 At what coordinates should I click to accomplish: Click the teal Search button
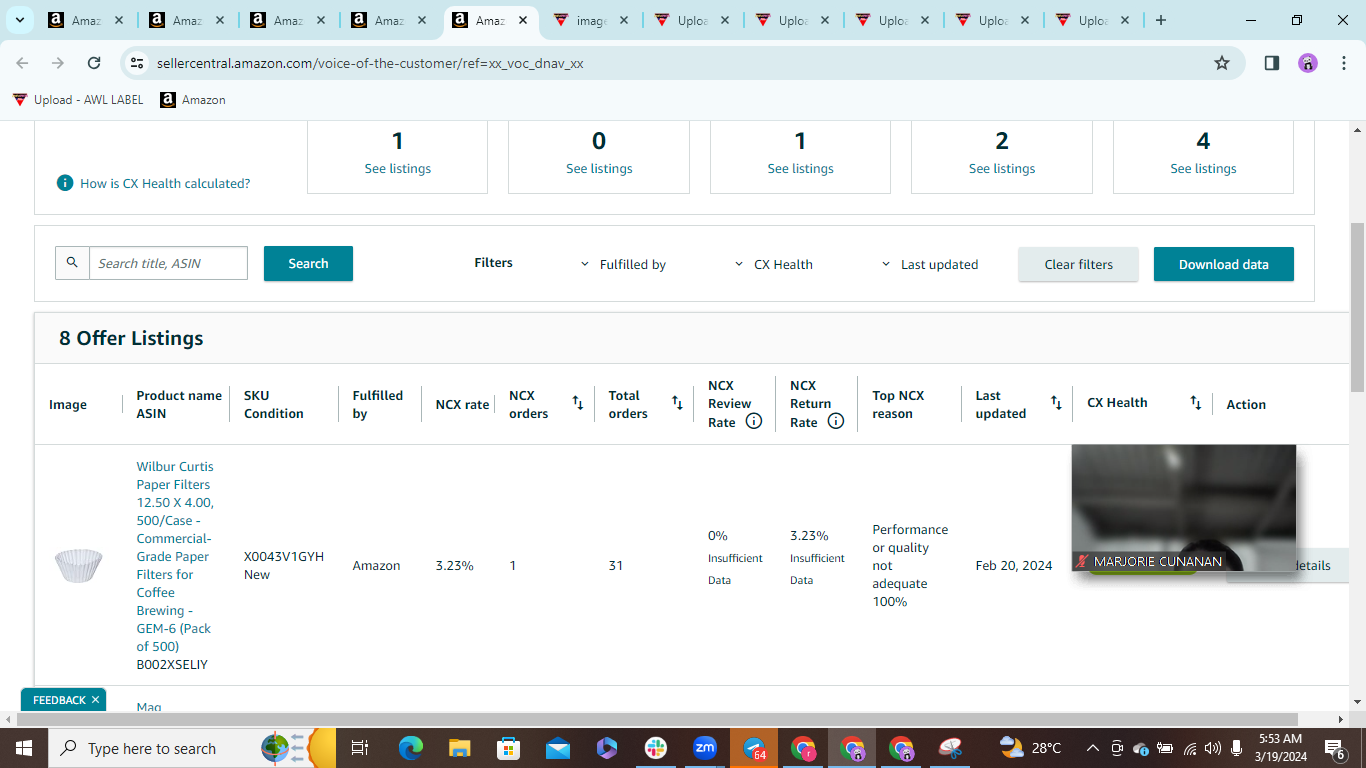coord(308,263)
